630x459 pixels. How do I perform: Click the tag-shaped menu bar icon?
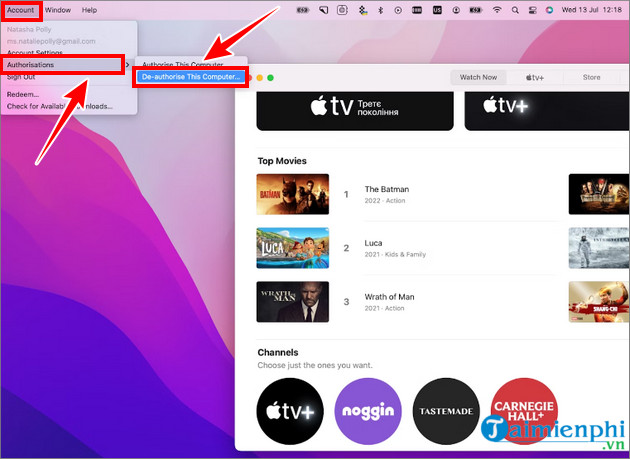pos(323,10)
